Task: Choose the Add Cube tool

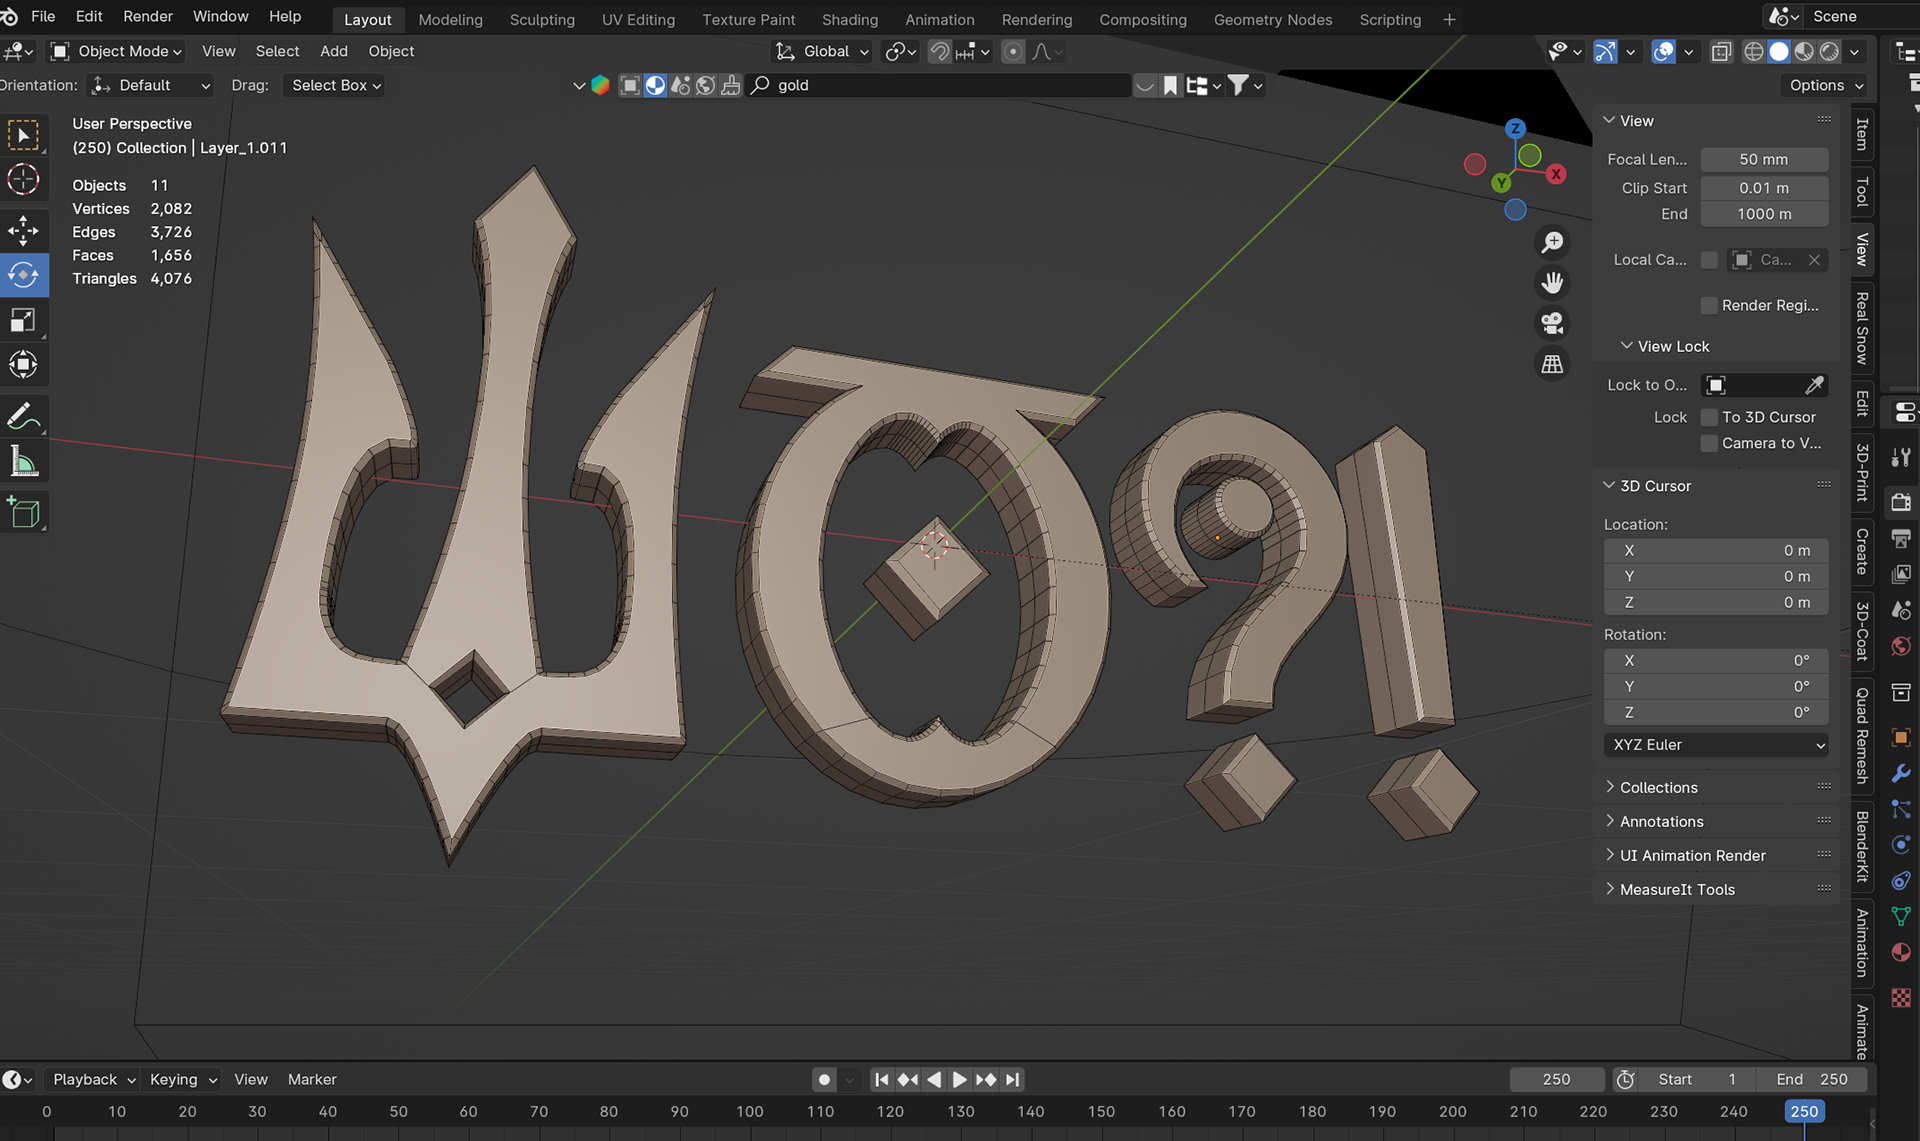Action: click(x=23, y=512)
